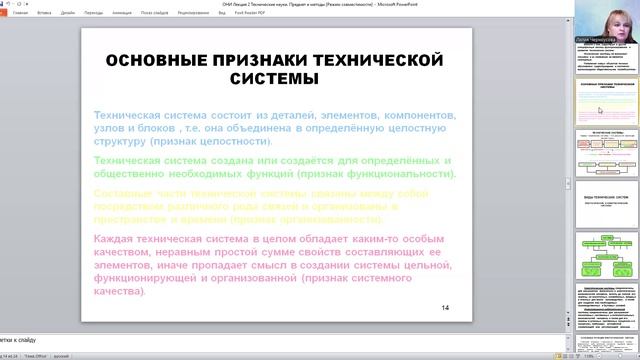Switch to Normal view icon in status bar

(x=559, y=356)
